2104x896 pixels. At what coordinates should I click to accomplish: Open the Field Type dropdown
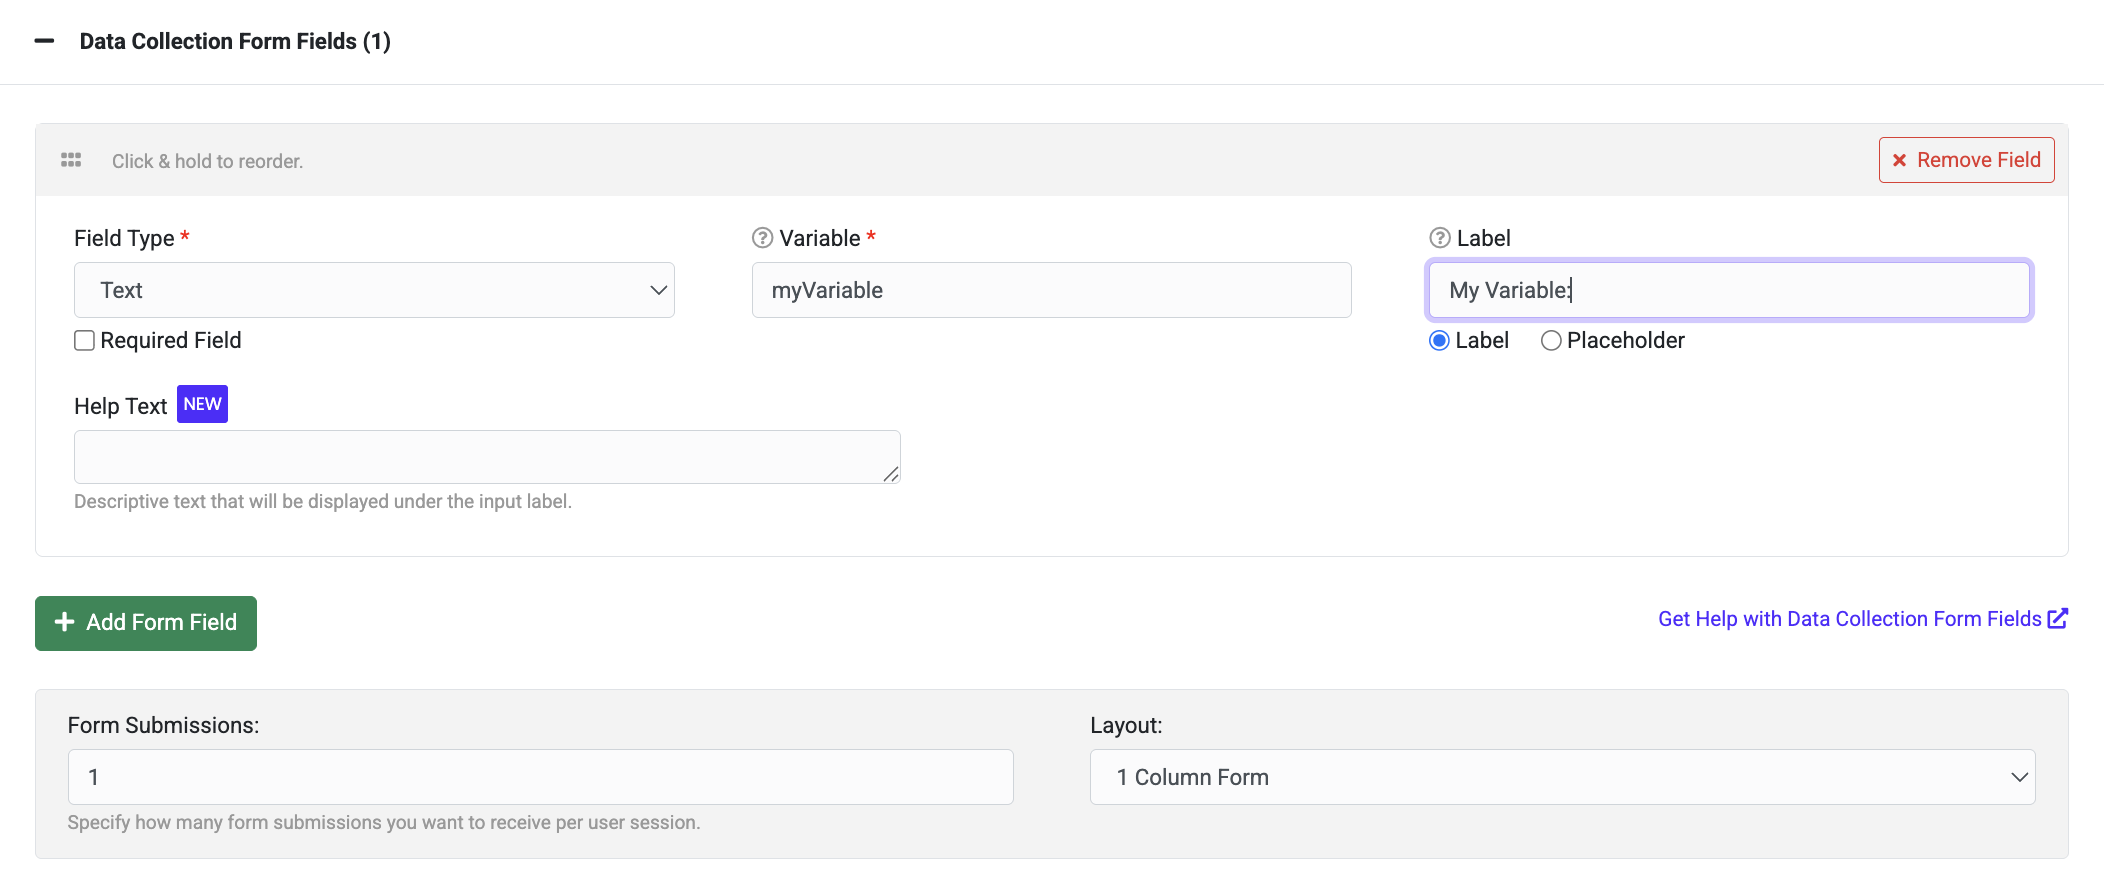[x=374, y=290]
